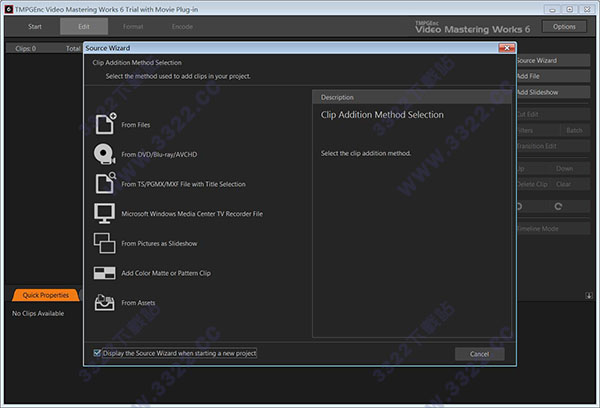The image size is (600, 408).
Task: Click the app icon in title bar
Action: [9, 9]
